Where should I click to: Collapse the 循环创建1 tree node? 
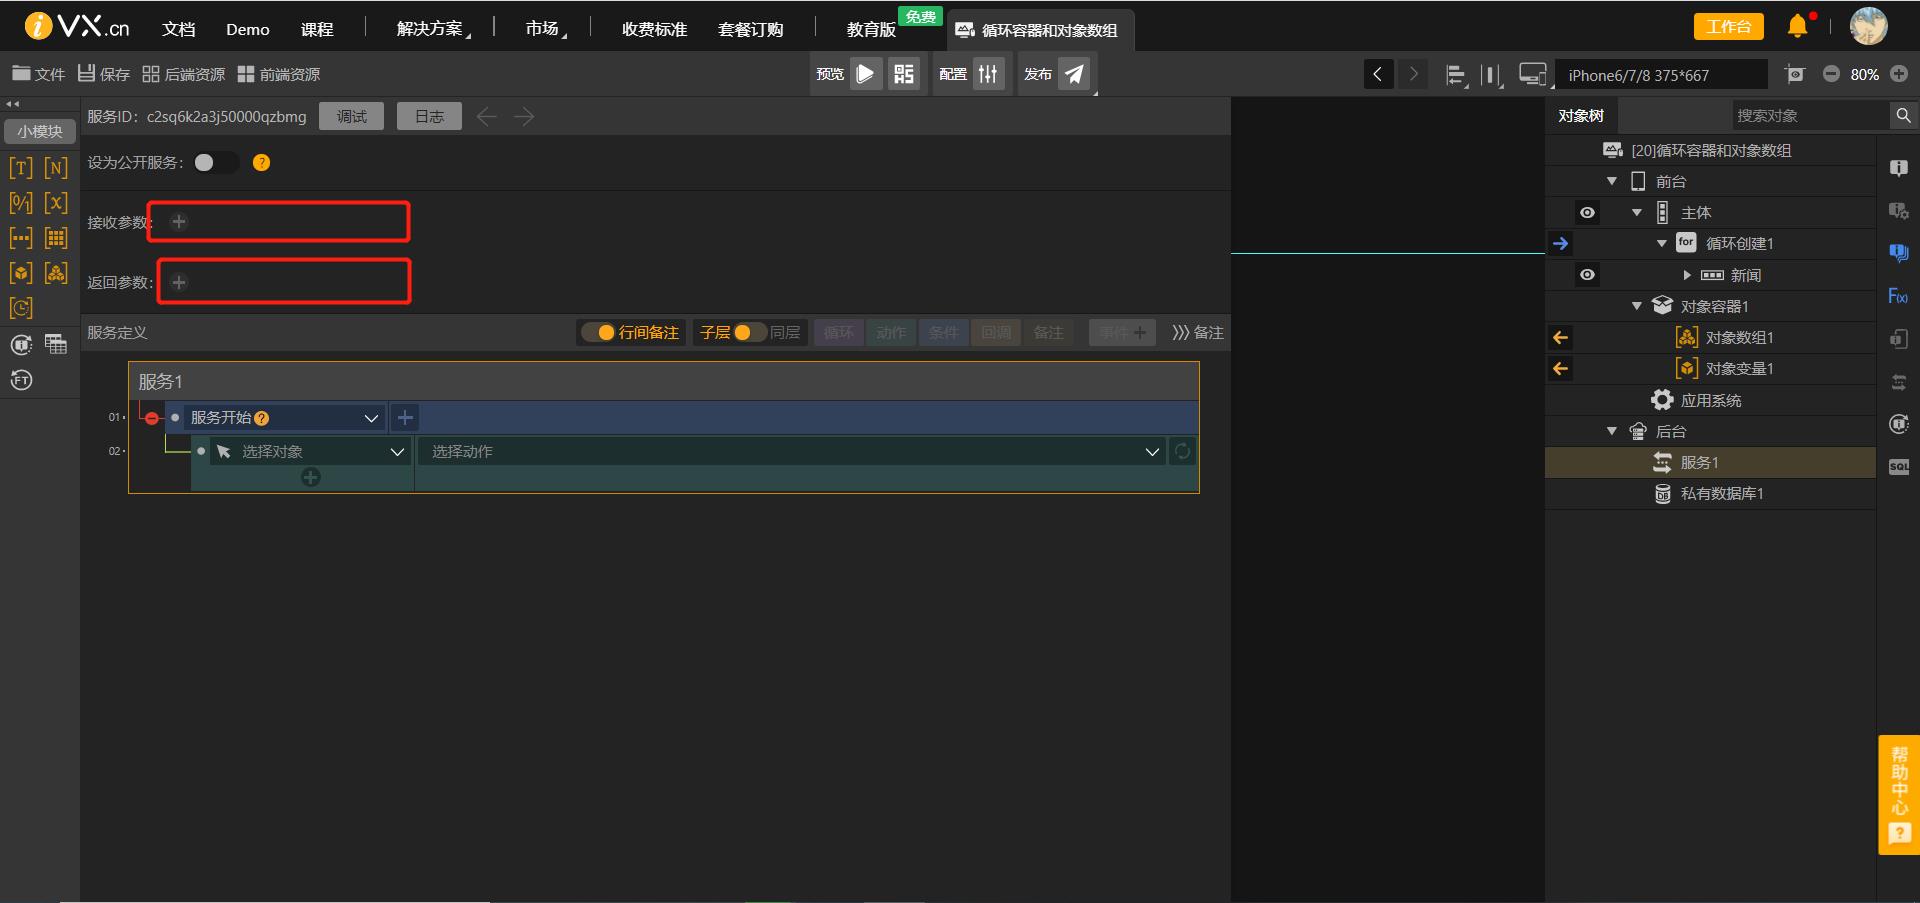coord(1662,243)
